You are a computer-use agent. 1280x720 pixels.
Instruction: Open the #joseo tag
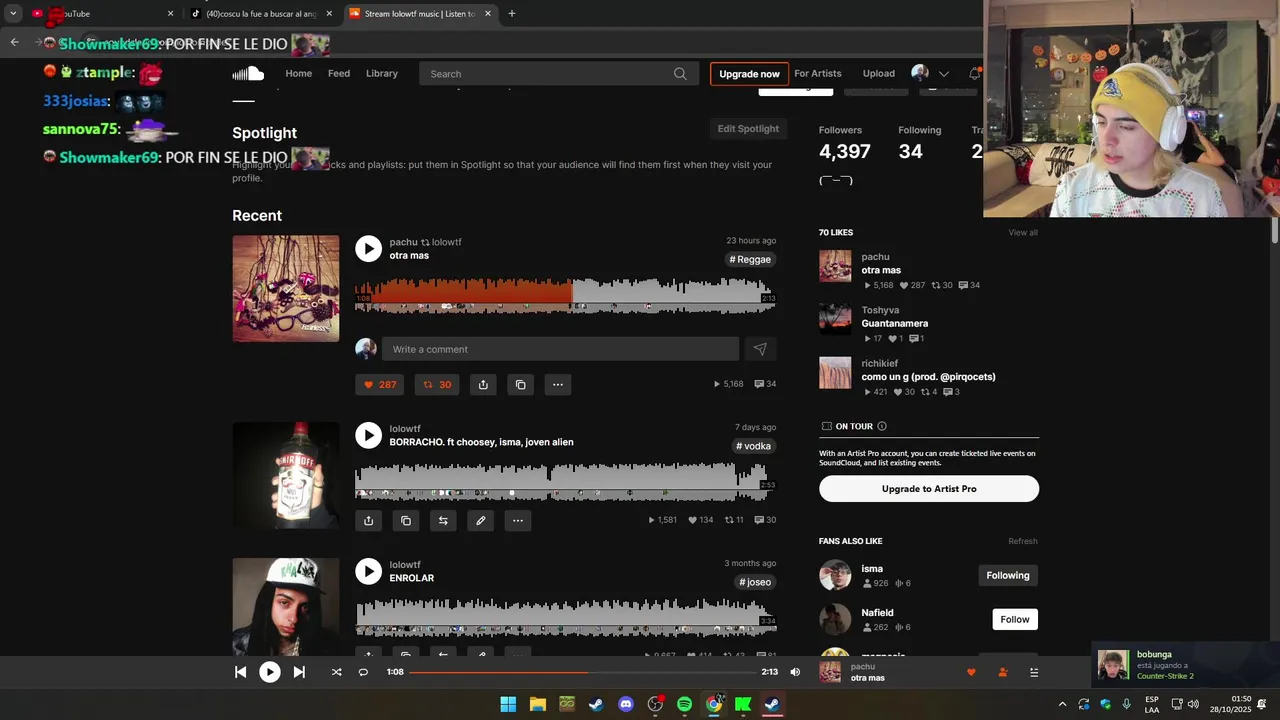(755, 582)
